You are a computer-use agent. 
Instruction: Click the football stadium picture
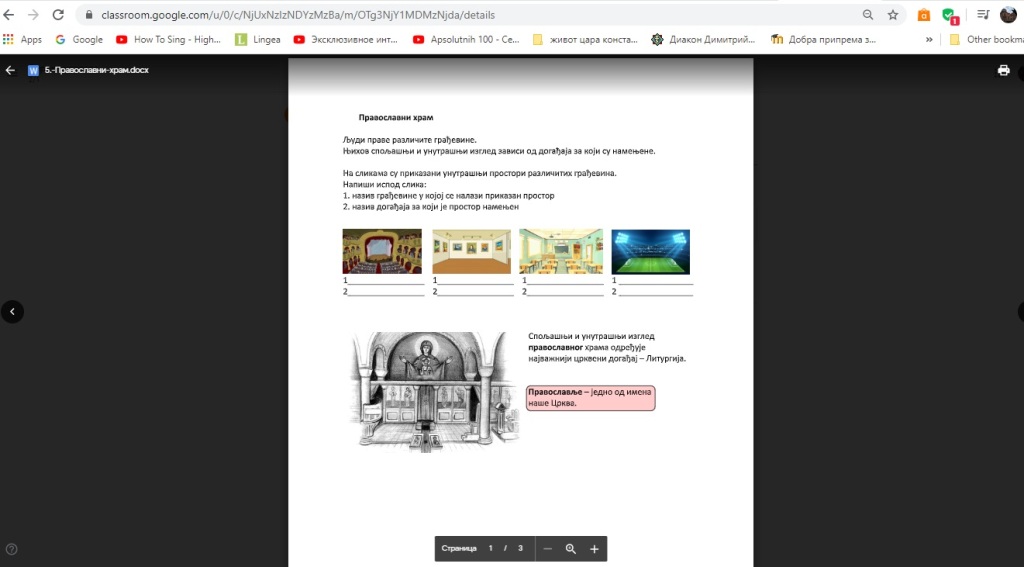point(650,251)
